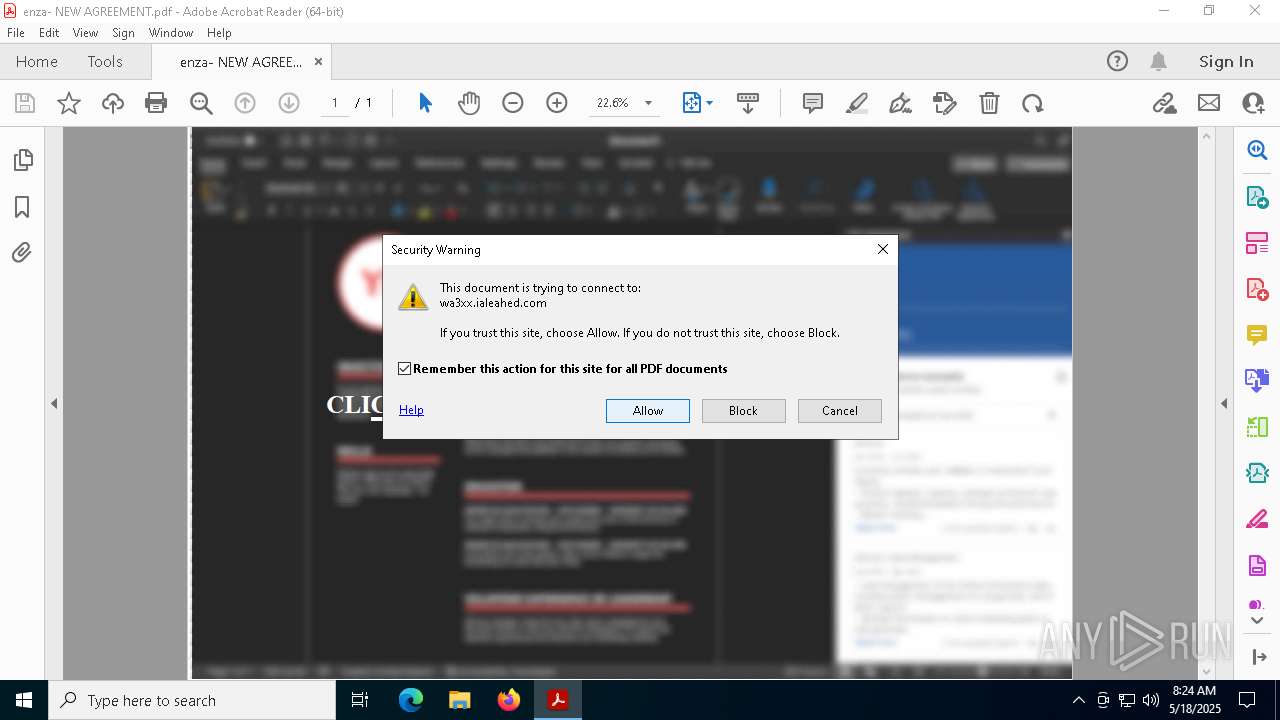Open Organize Pages tool right pane
The height and width of the screenshot is (720, 1280).
tap(1257, 243)
